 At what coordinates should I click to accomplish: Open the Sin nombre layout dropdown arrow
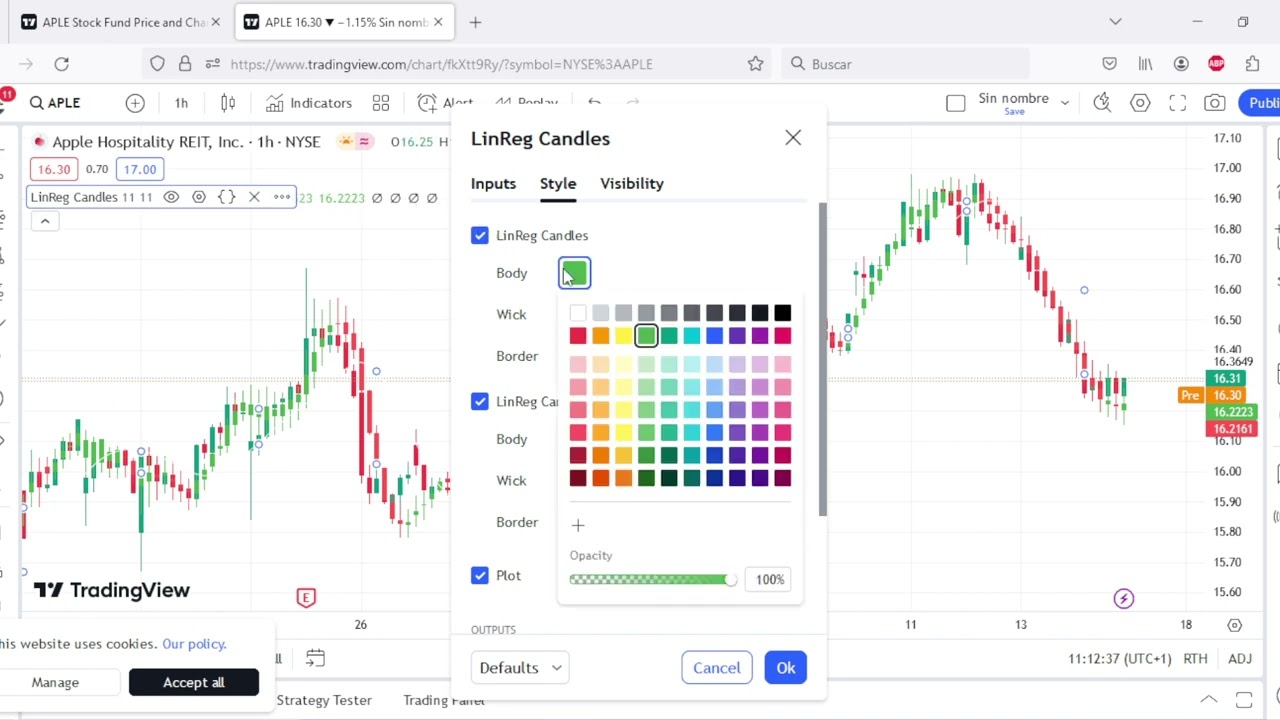tap(1065, 102)
